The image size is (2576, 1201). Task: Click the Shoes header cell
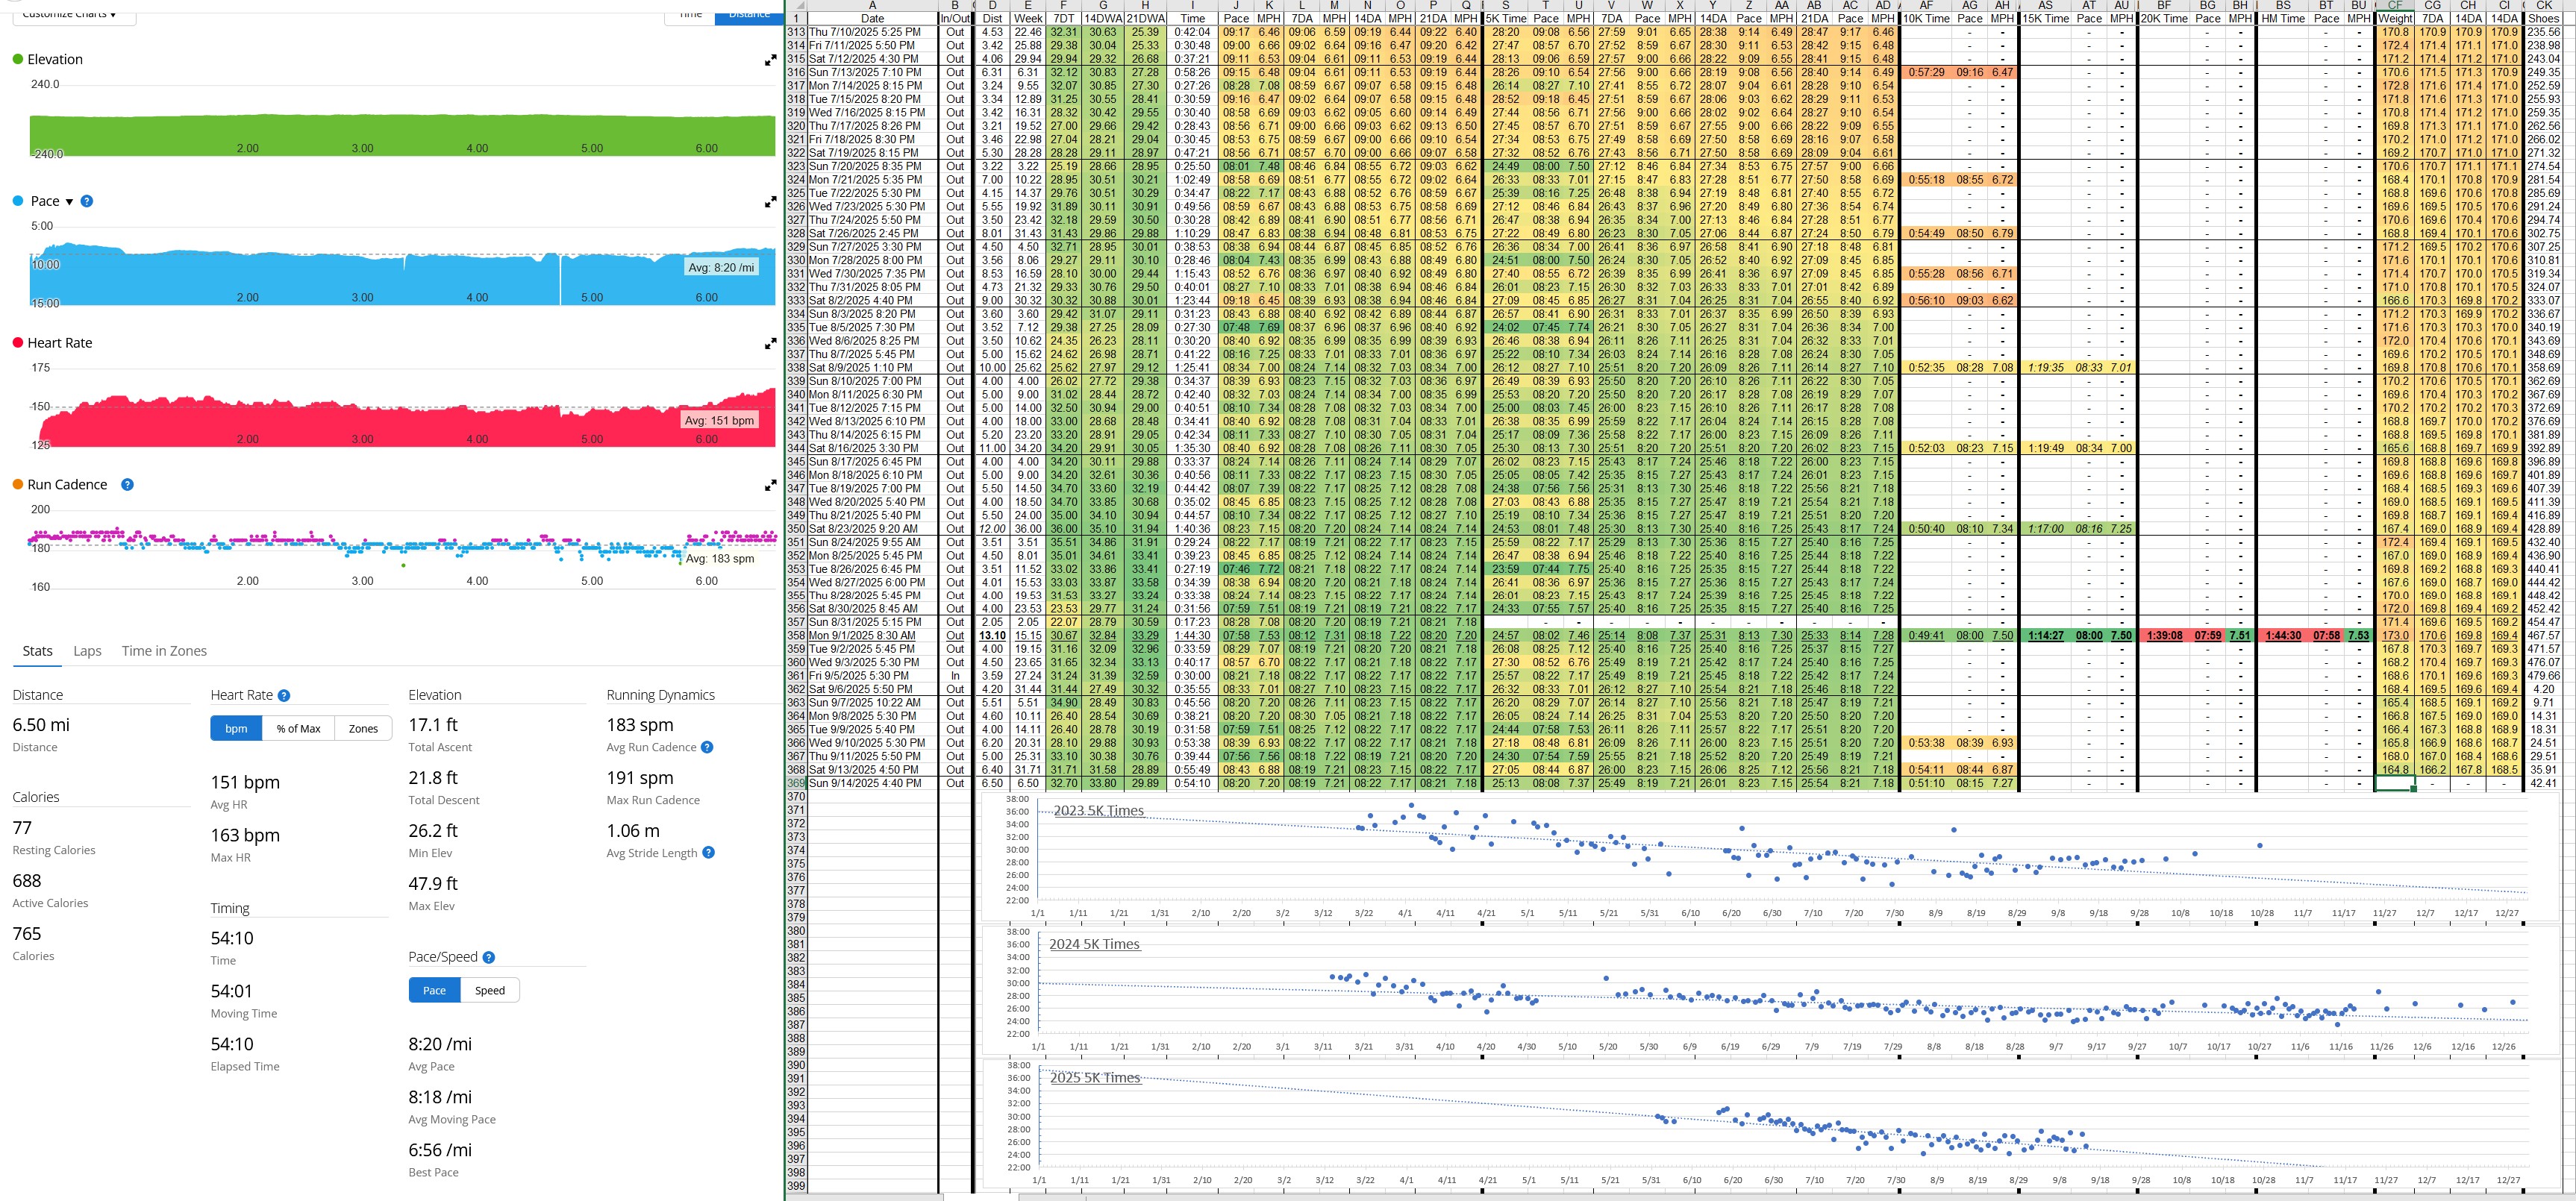[x=2543, y=18]
